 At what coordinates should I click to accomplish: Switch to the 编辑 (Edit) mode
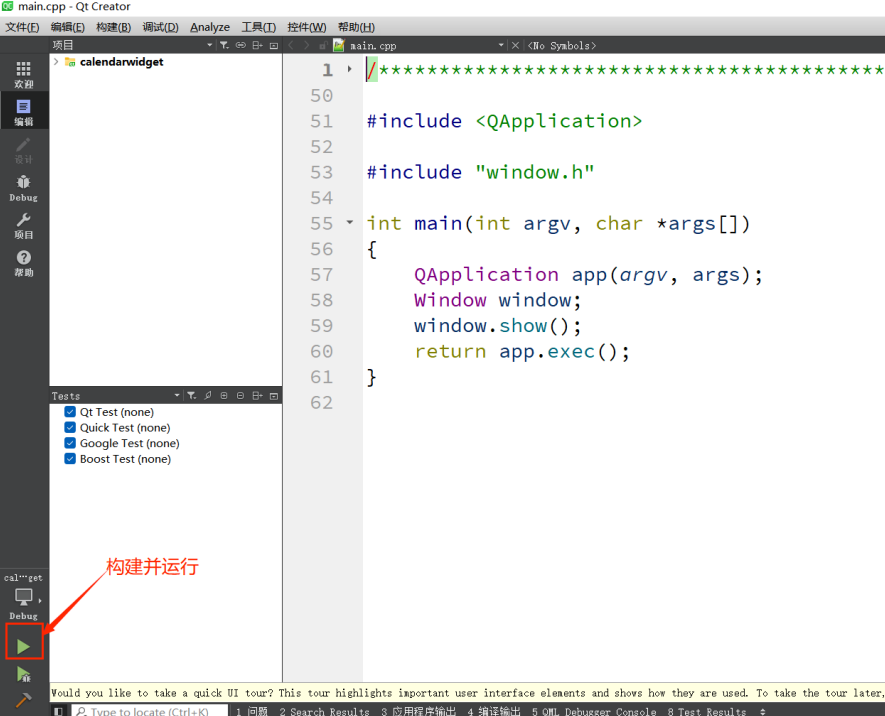[x=24, y=112]
